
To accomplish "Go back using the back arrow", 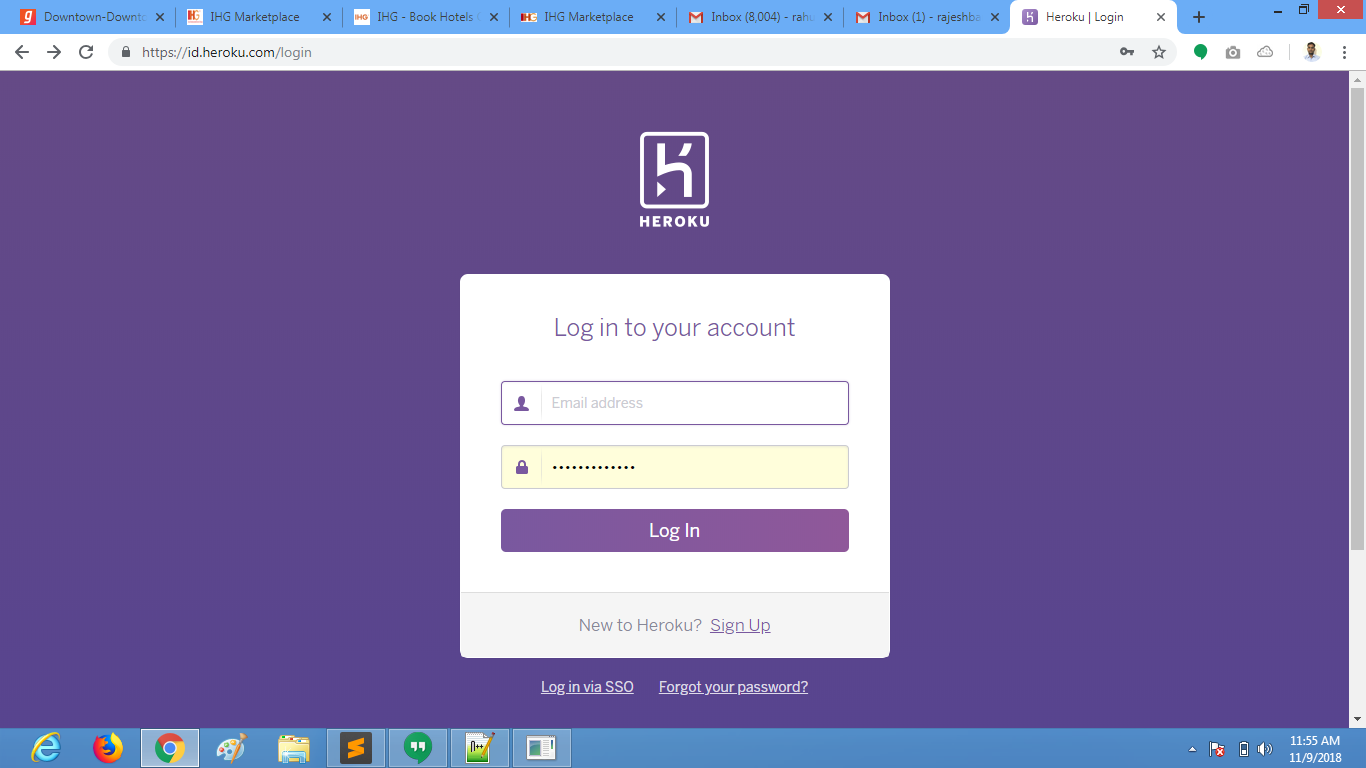I will pos(21,50).
